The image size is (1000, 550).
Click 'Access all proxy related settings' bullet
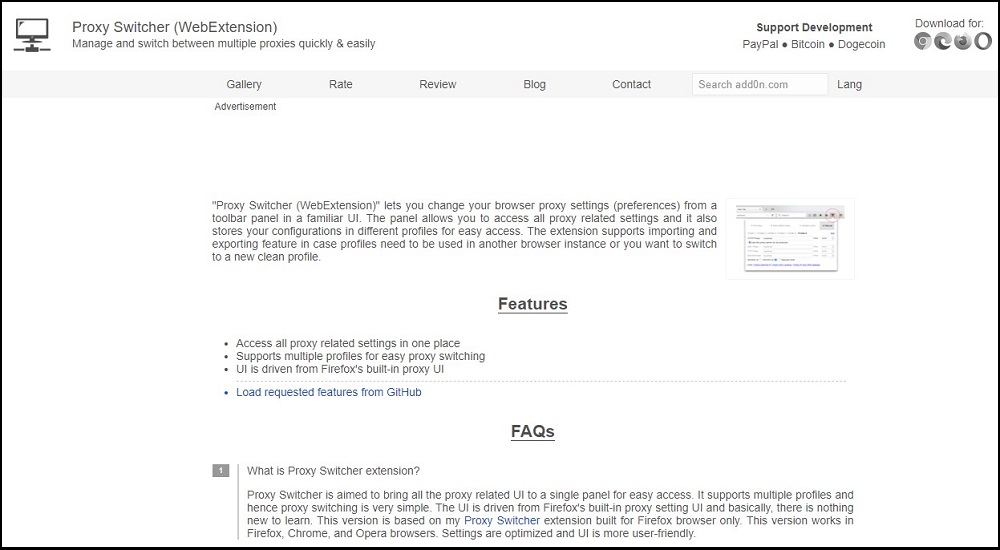tap(348, 343)
